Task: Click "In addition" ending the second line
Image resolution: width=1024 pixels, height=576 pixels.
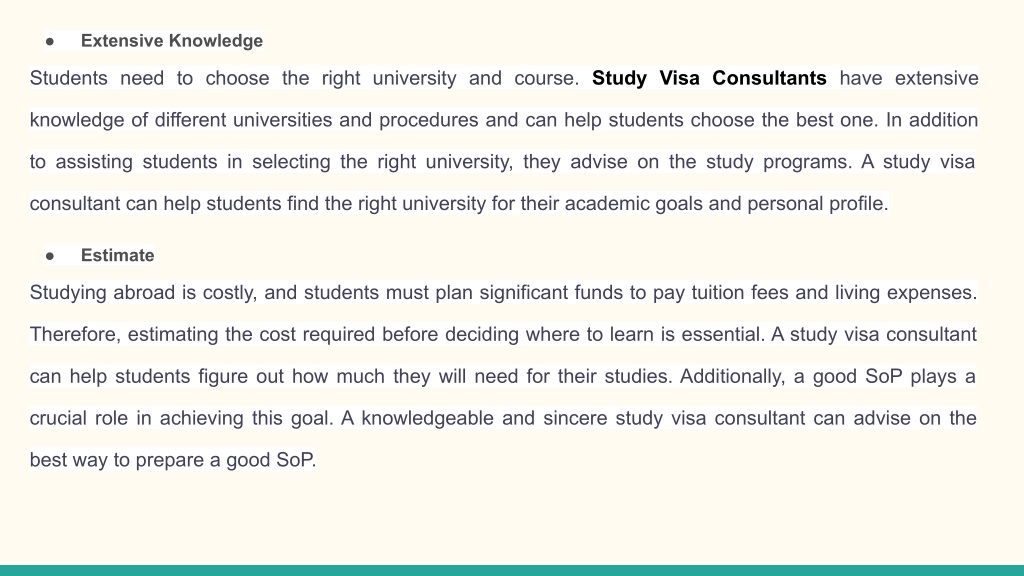Action: [932, 120]
